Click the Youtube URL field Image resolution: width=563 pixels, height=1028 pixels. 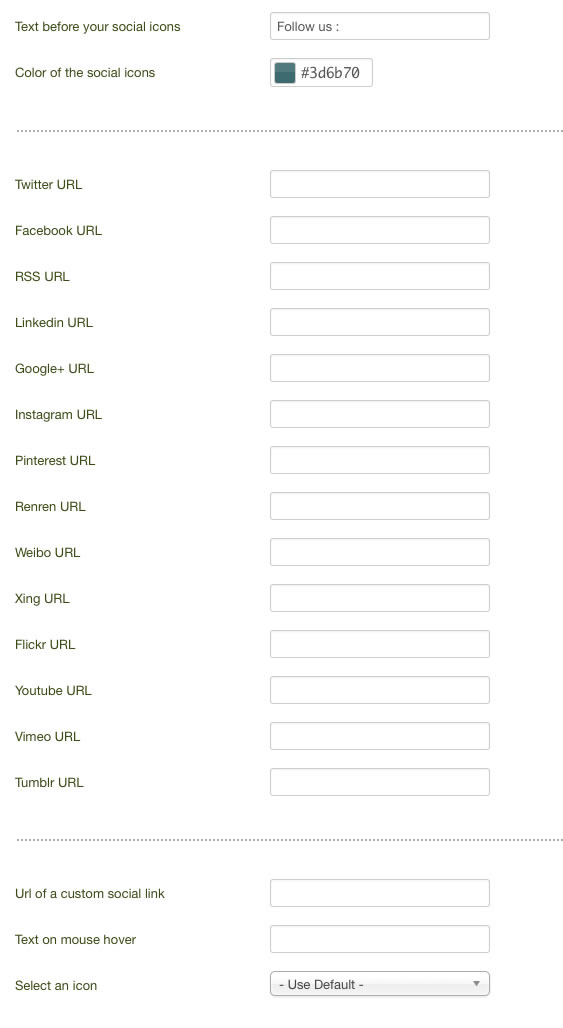pyautogui.click(x=379, y=690)
